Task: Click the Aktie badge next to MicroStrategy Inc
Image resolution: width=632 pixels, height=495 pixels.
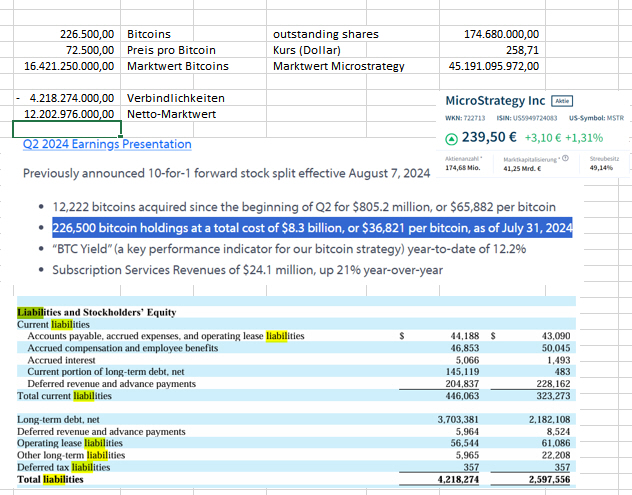Action: [x=562, y=101]
